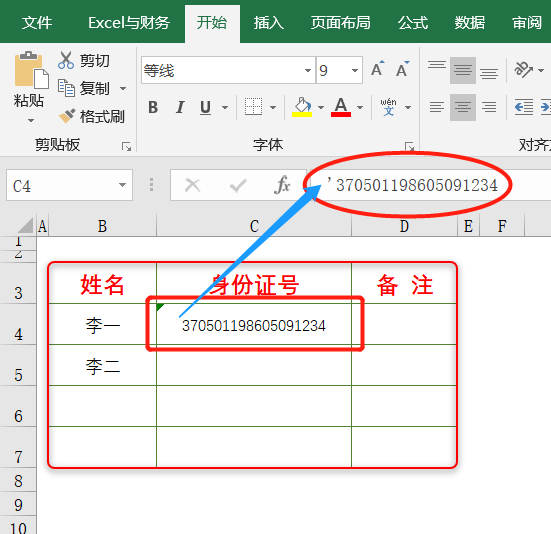Select Center alignment icon
This screenshot has width=551, height=534.
(x=463, y=107)
